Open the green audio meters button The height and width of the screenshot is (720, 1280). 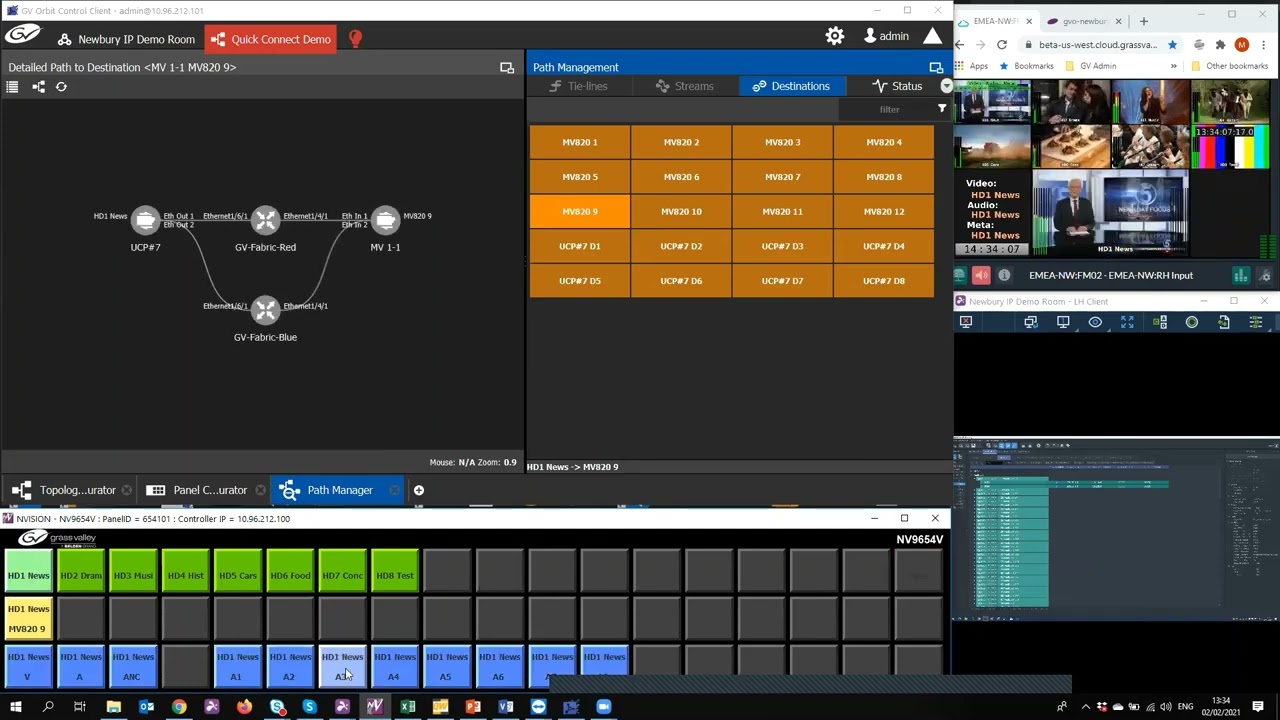click(x=1241, y=275)
